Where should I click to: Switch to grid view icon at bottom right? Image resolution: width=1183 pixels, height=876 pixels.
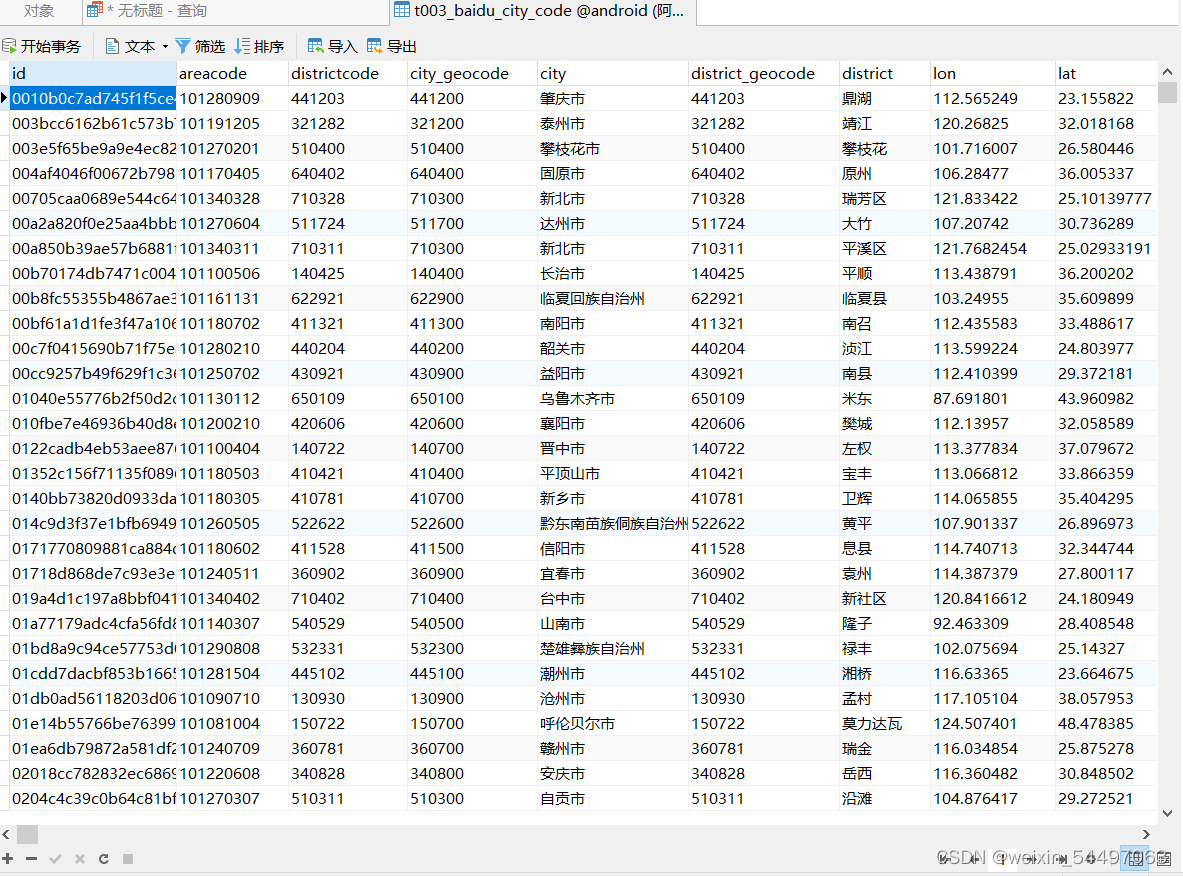click(1135, 859)
